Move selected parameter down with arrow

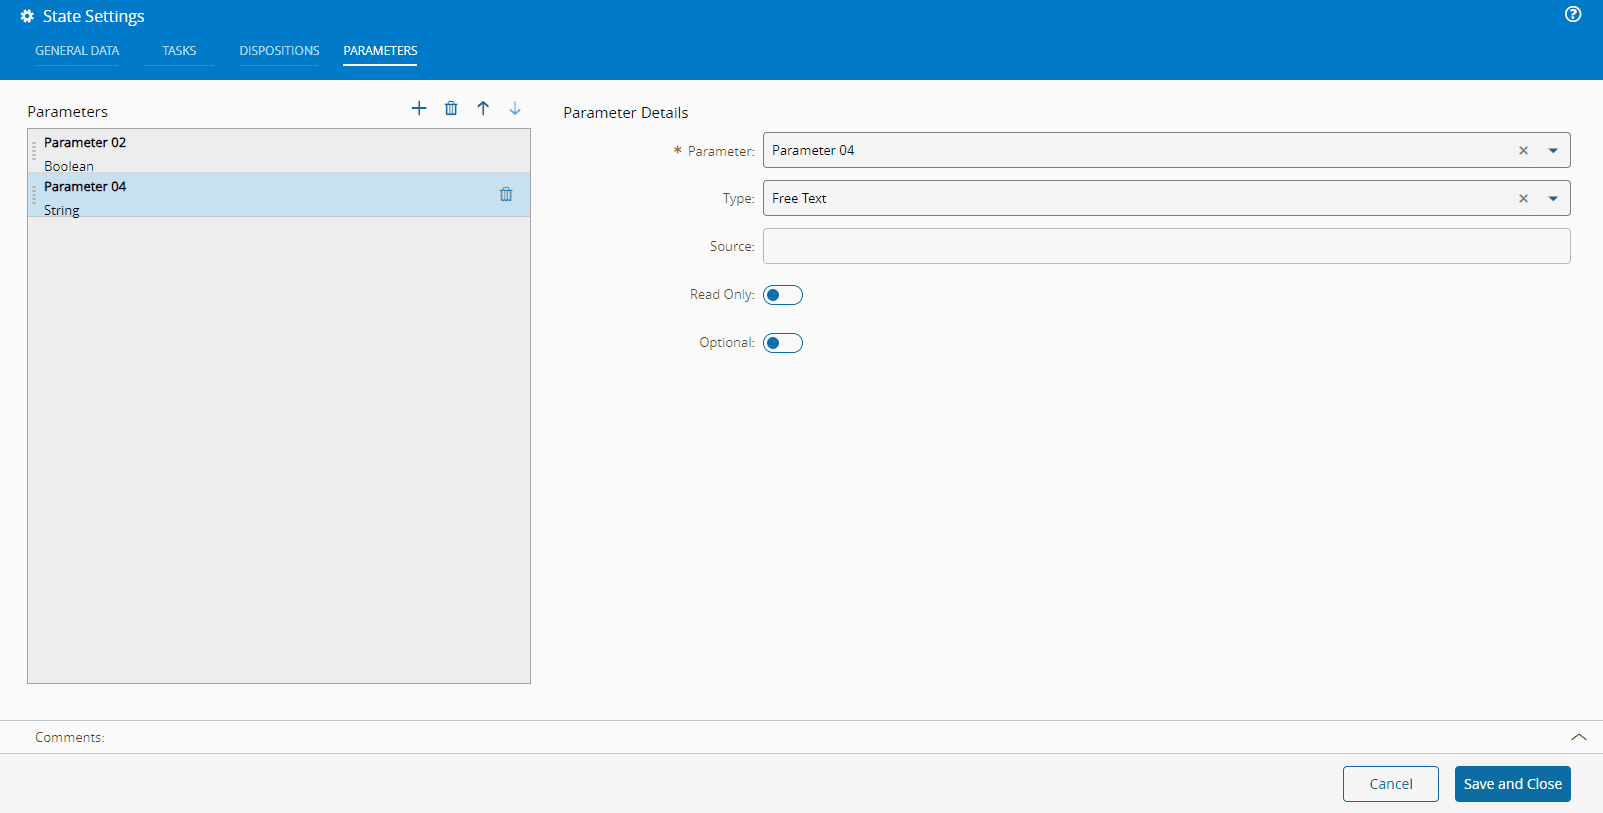515,108
